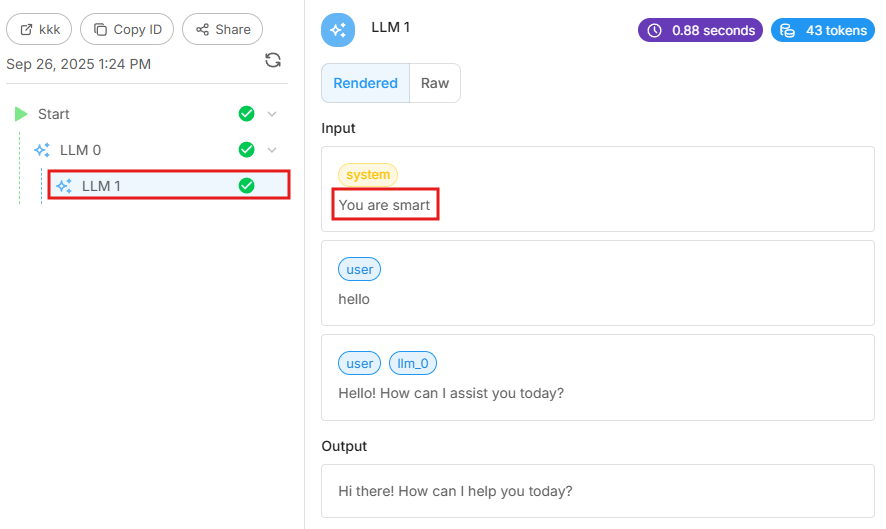Viewport: 886px width, 529px height.
Task: Click the 0.88 seconds duration badge
Action: click(x=700, y=30)
